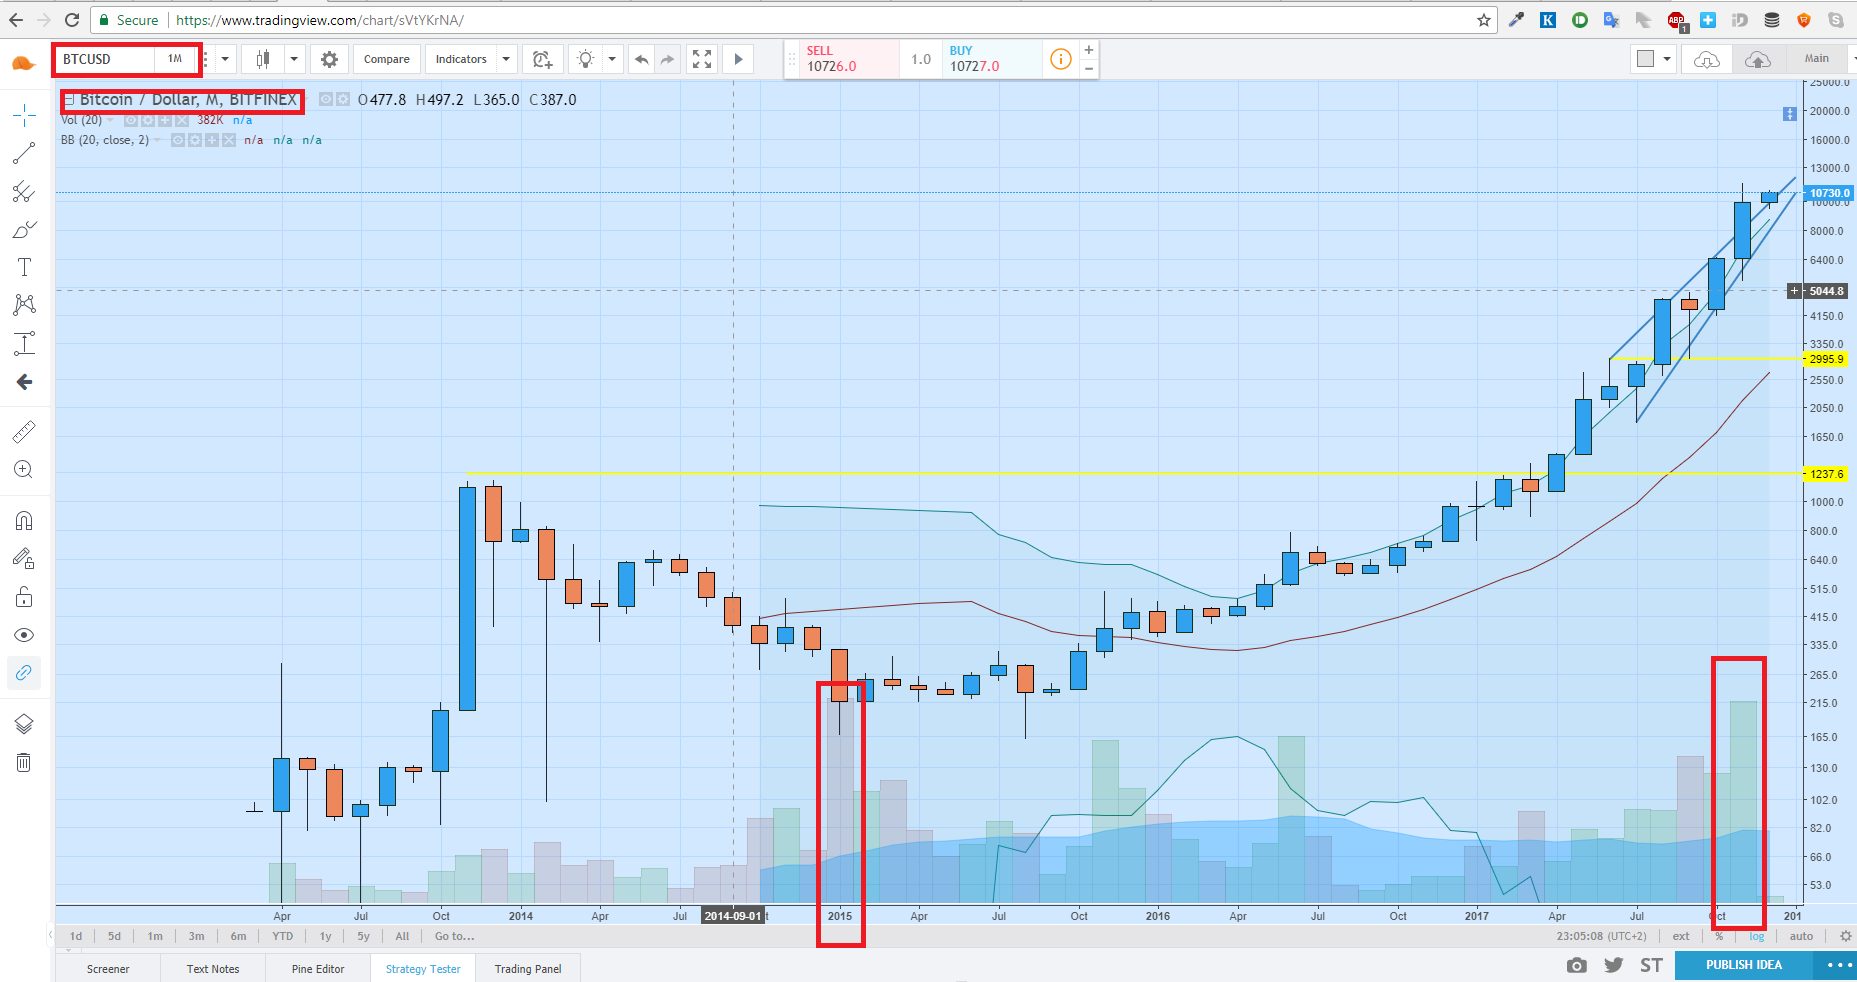Screen dimensions: 1857x982
Task: Save chart with cloud upload icon
Action: [x=1757, y=59]
